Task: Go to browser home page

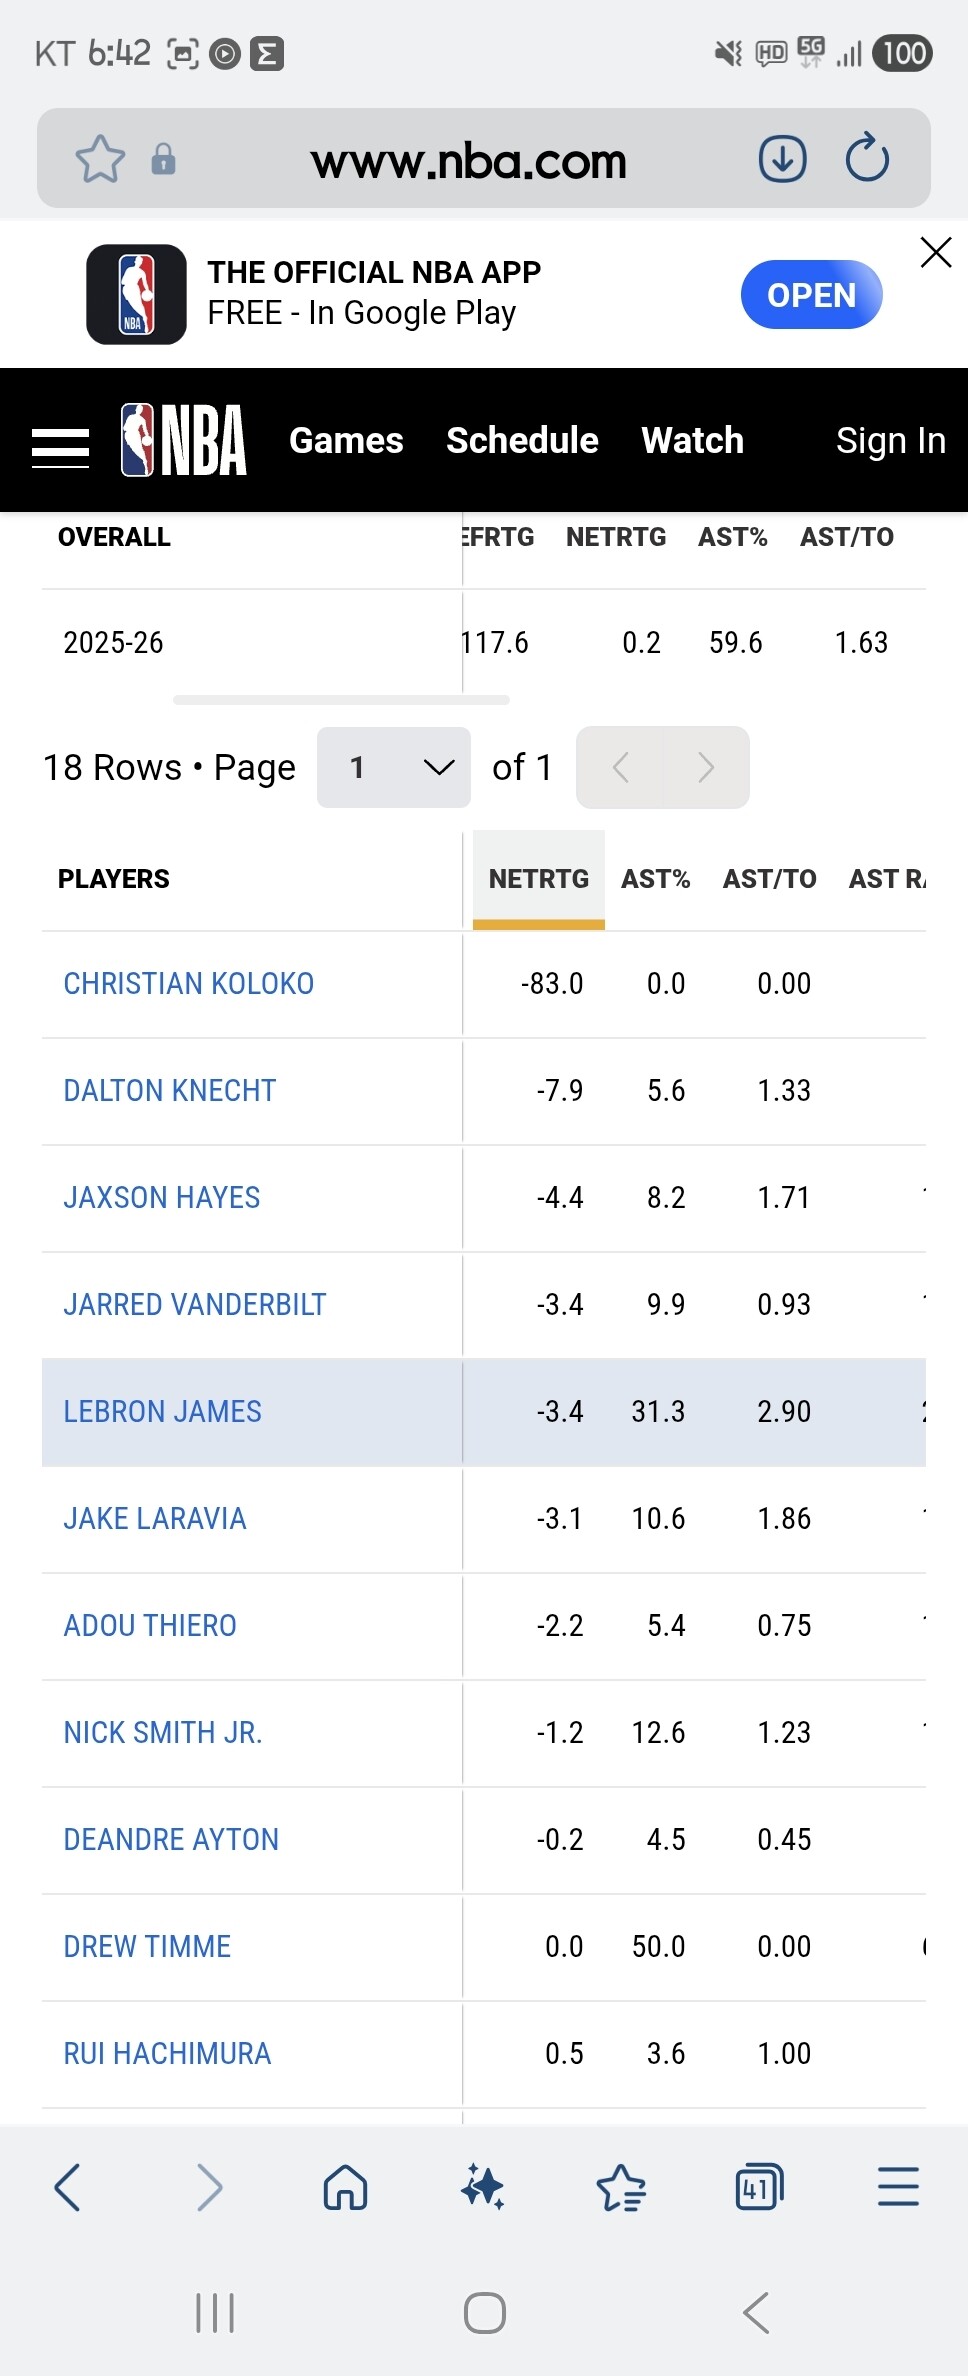Action: point(345,2187)
